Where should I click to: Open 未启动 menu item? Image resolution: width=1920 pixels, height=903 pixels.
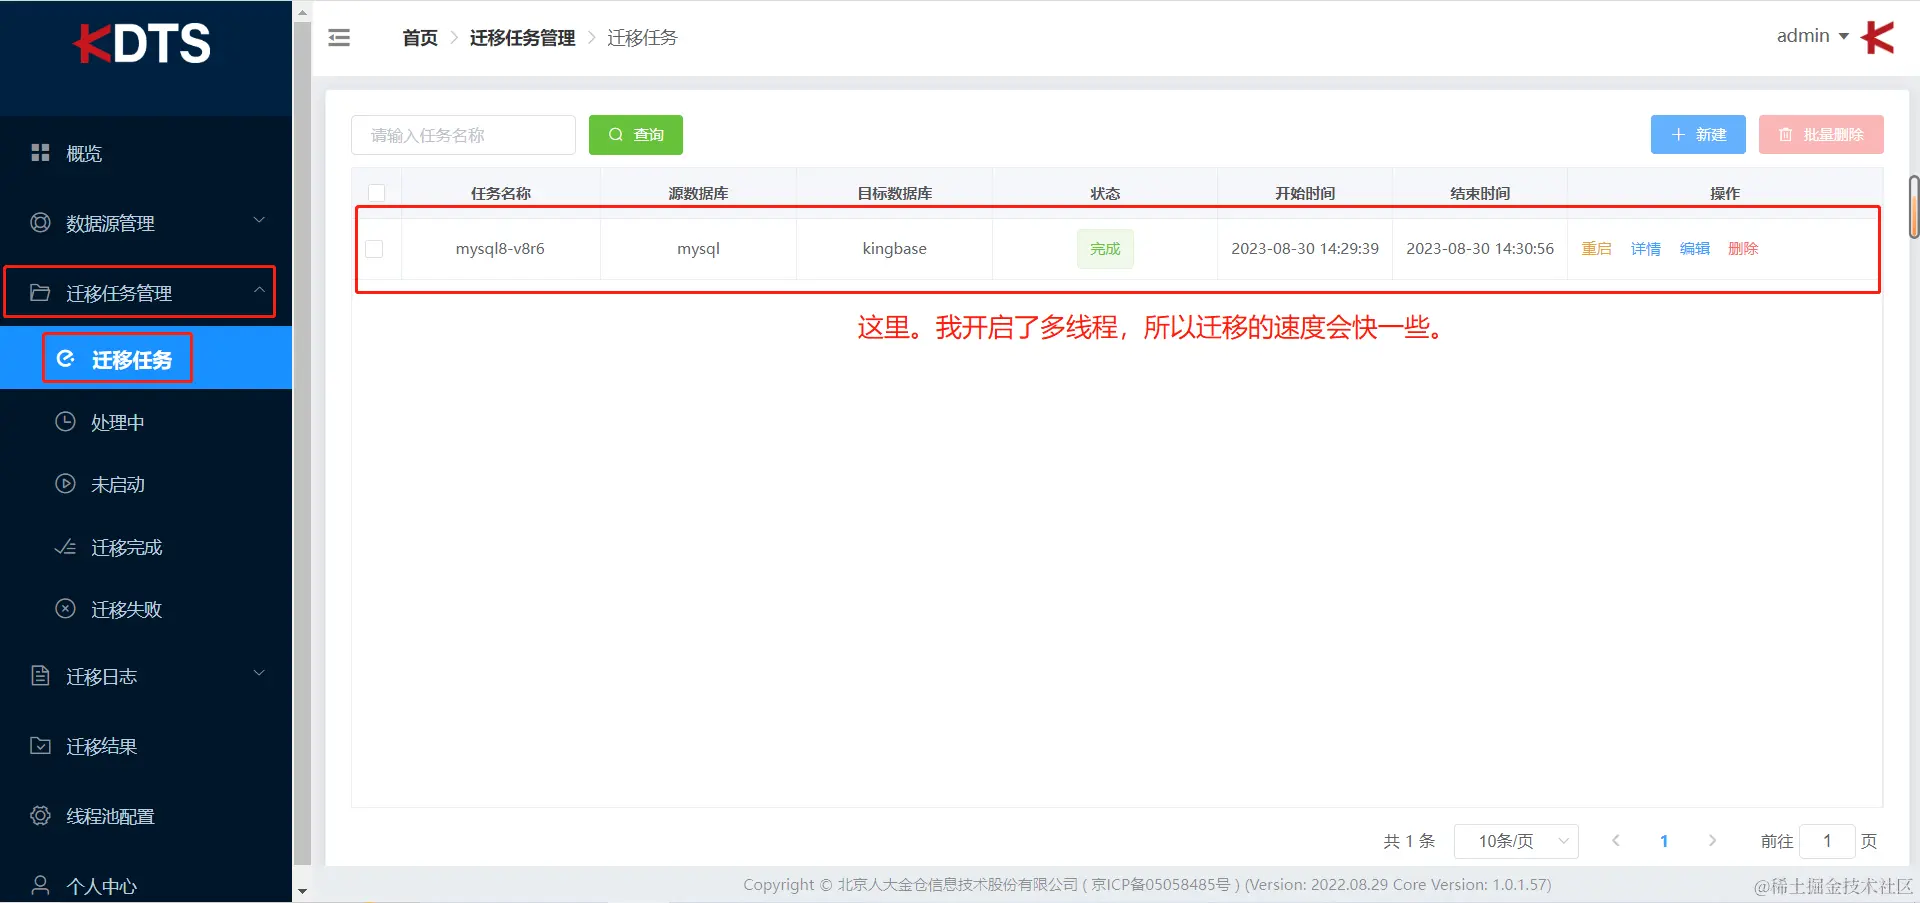146,484
